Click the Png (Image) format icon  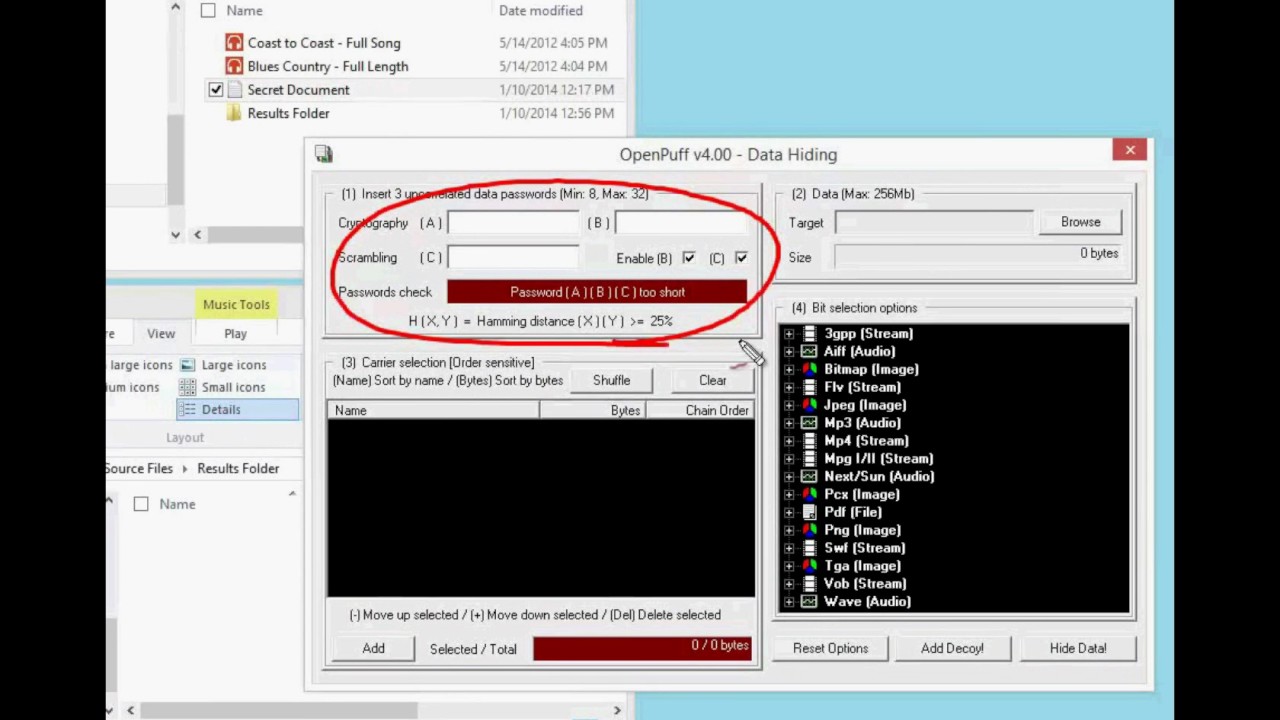809,530
